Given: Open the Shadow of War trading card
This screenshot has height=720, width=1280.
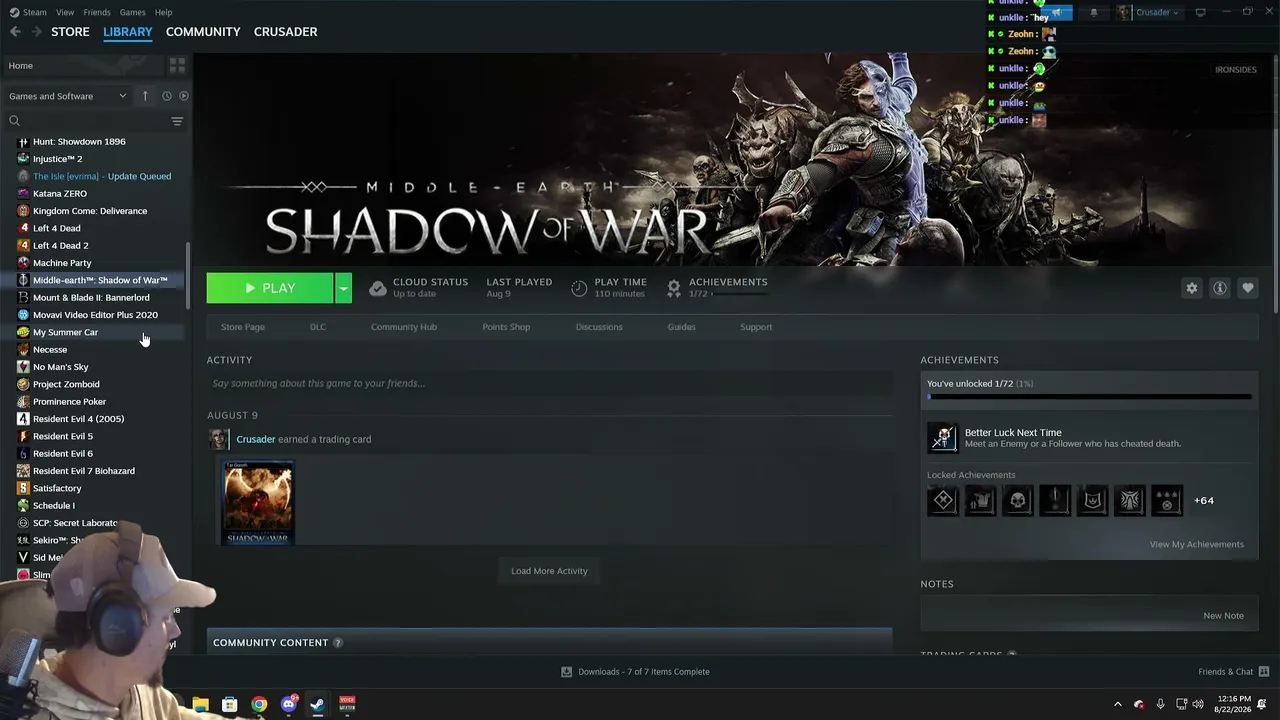Looking at the screenshot, I should [x=258, y=503].
